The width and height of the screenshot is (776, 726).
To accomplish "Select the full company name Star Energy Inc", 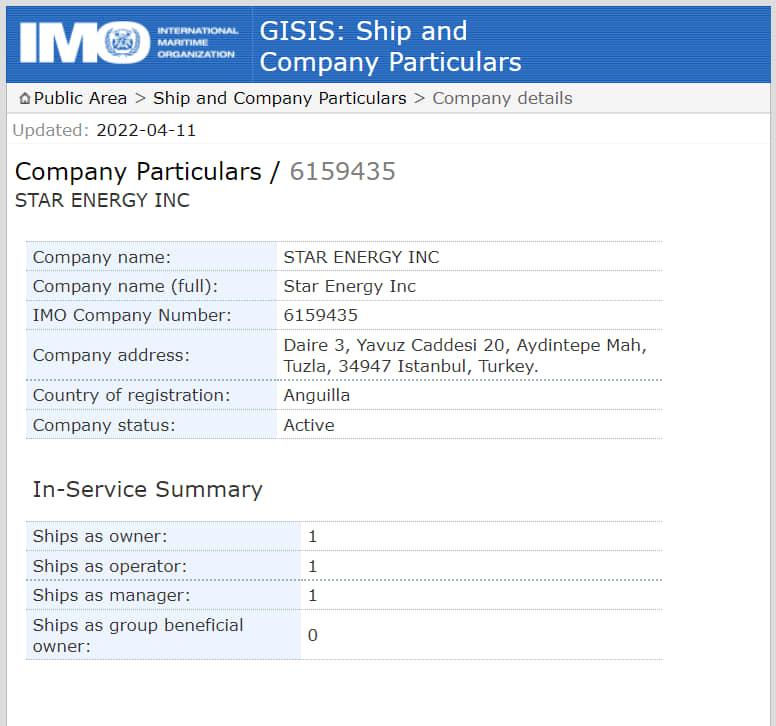I will (x=349, y=286).
